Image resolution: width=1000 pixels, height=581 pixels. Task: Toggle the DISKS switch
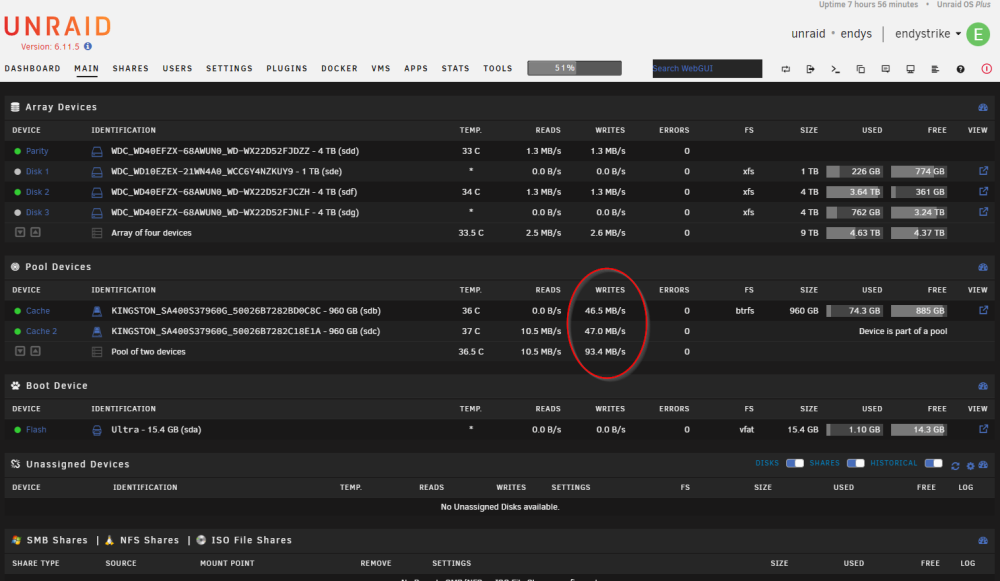click(x=795, y=463)
